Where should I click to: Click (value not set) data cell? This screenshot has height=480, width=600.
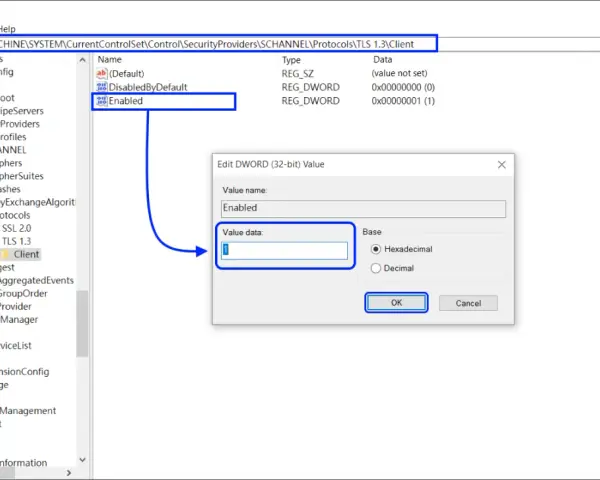[x=399, y=73]
